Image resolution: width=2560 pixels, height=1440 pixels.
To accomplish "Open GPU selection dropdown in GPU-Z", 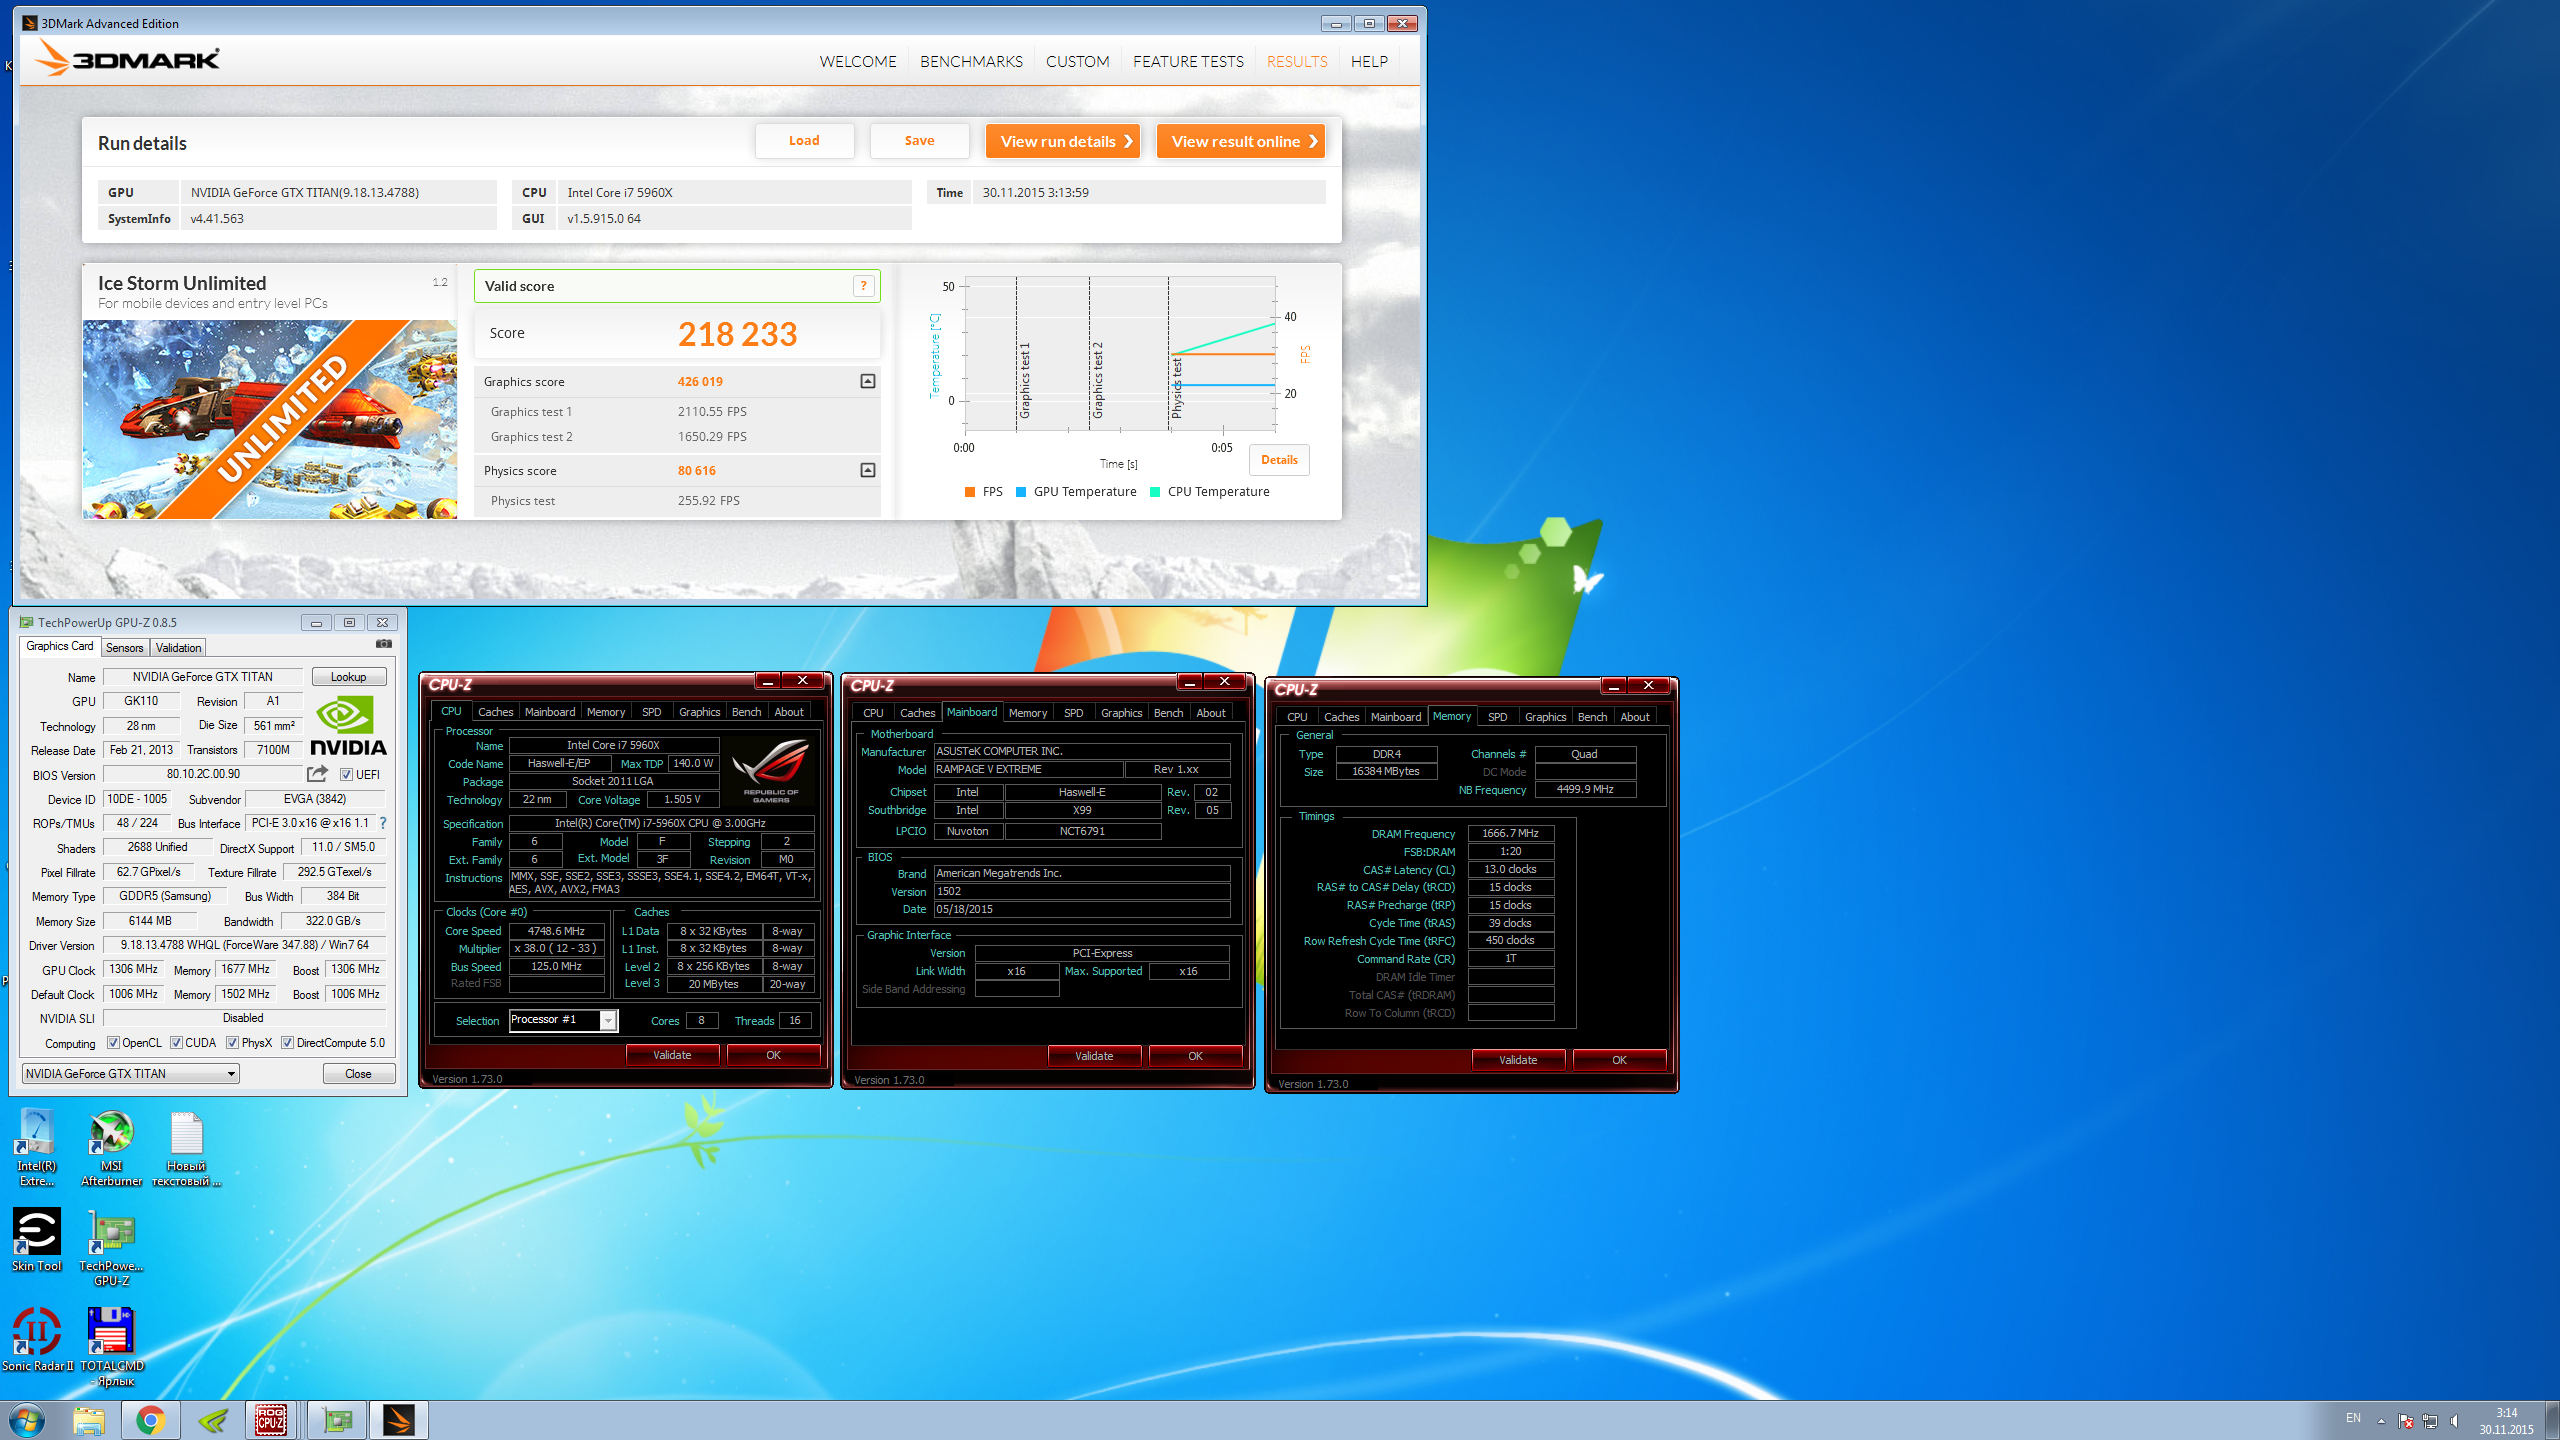I will point(131,1073).
